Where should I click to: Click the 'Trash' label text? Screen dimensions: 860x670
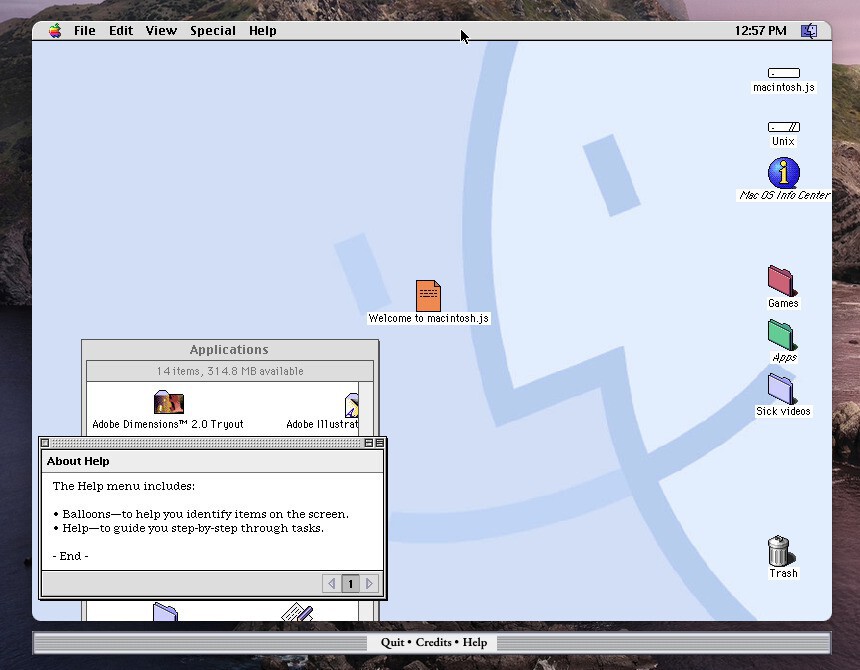pyautogui.click(x=783, y=574)
